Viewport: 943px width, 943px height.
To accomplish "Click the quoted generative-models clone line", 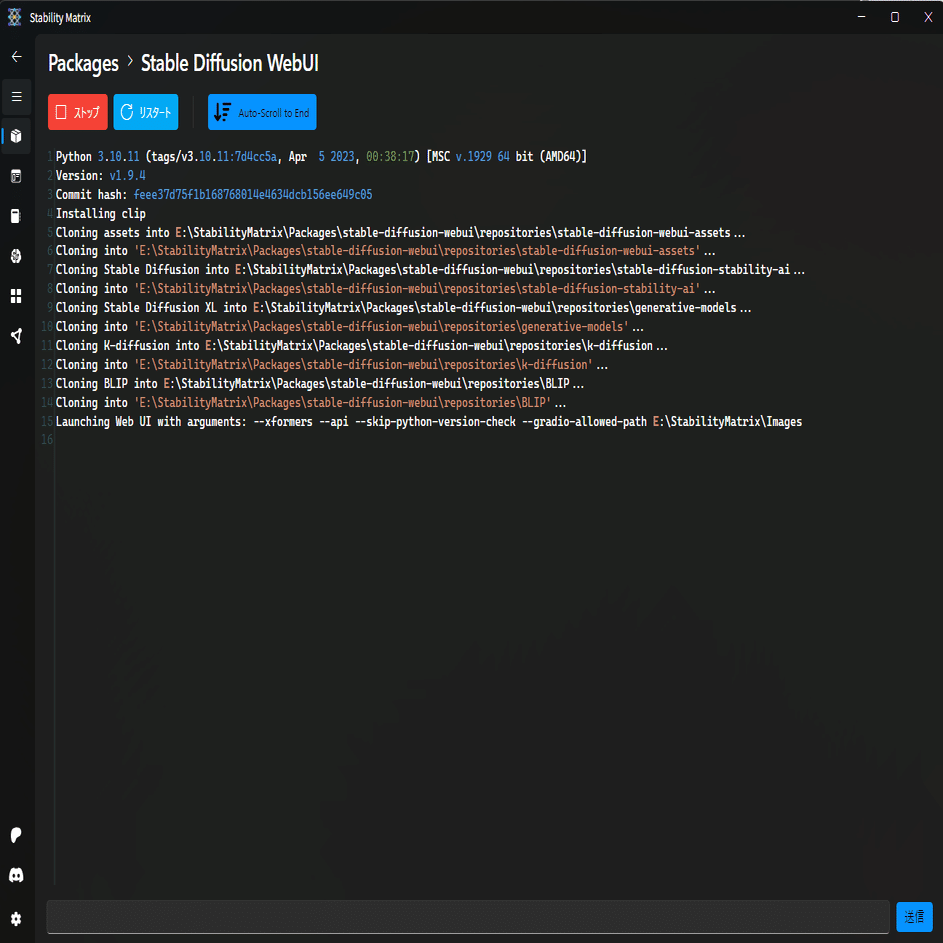I will point(349,327).
